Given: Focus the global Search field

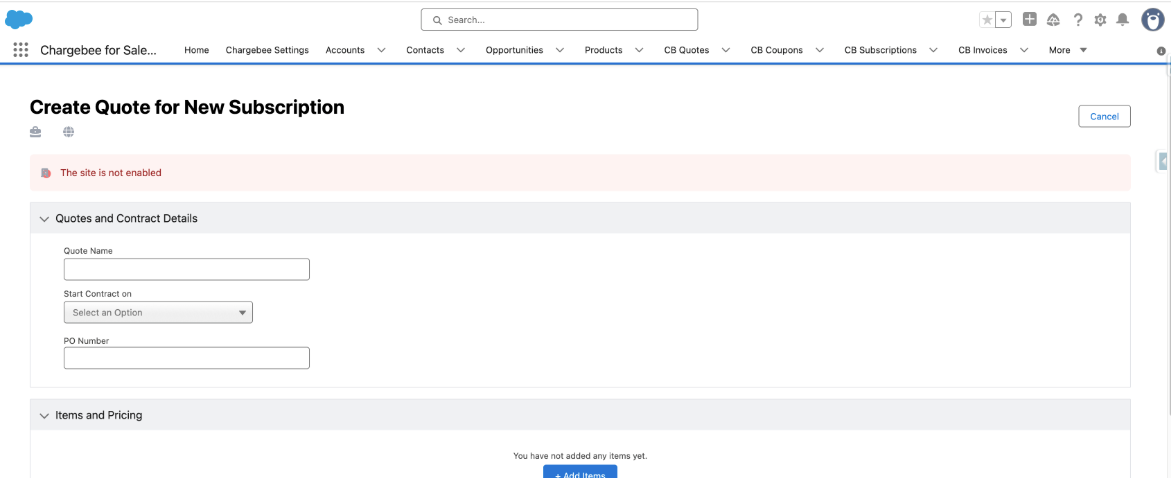Looking at the screenshot, I should coord(559,19).
